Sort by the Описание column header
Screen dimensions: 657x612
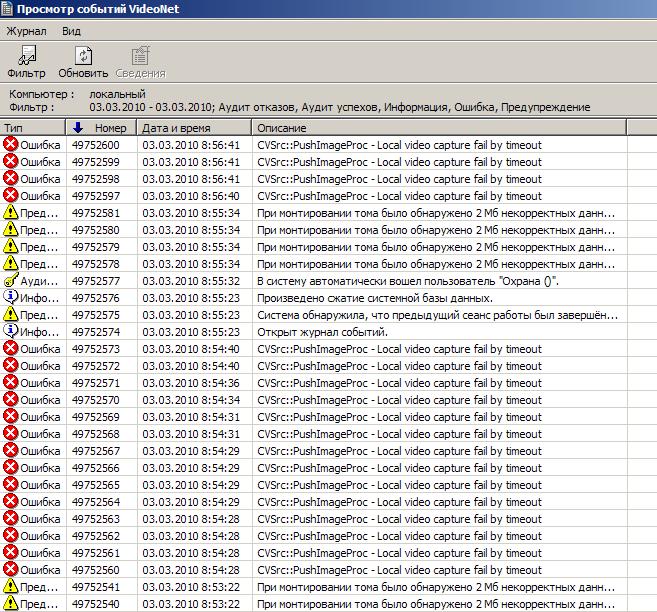pos(439,128)
